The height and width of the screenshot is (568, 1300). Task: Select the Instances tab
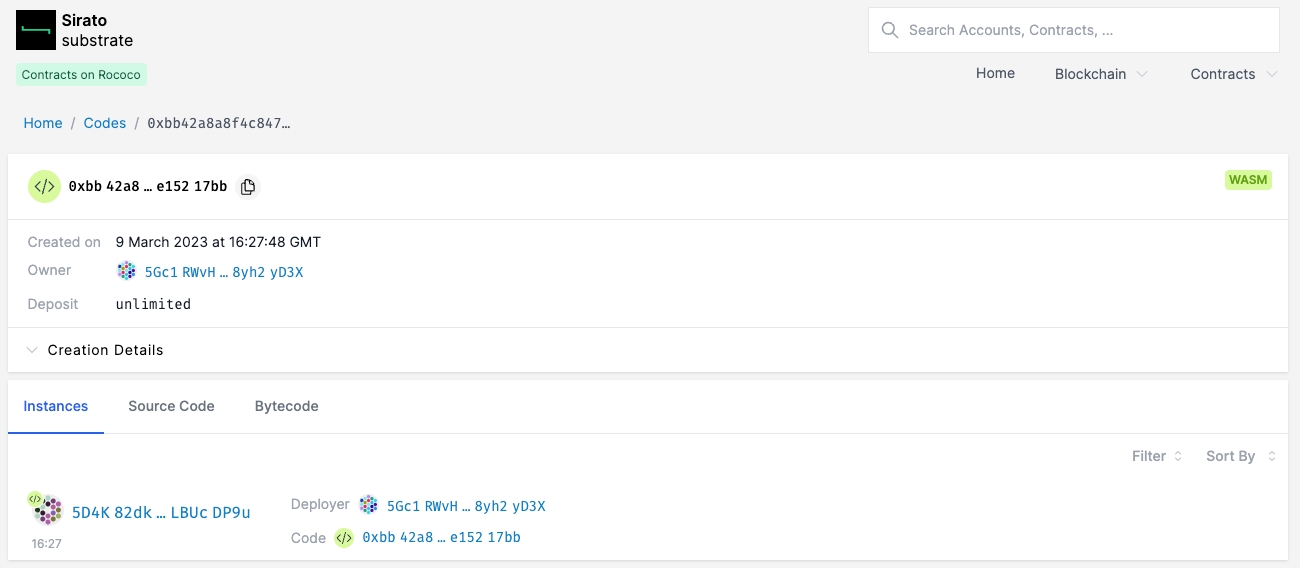[56, 406]
